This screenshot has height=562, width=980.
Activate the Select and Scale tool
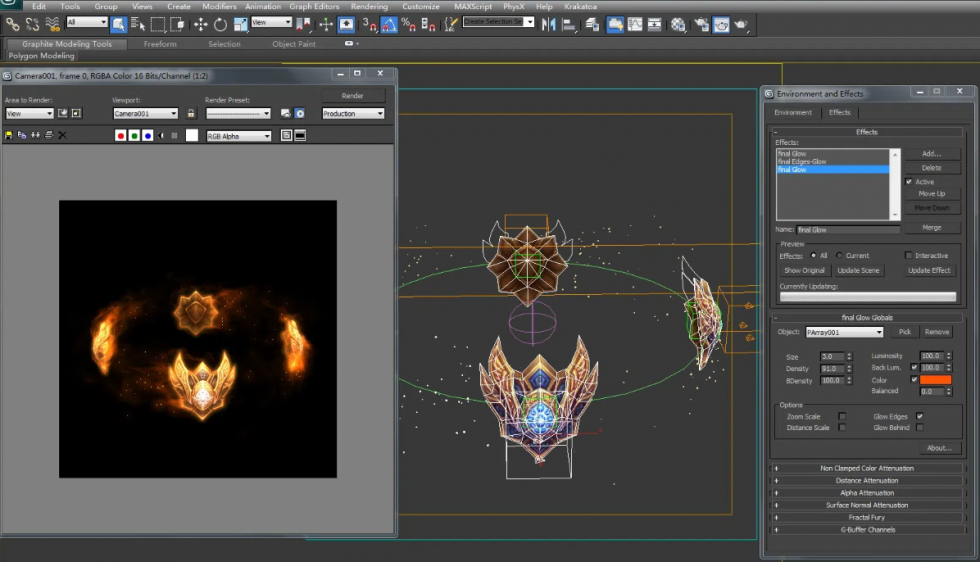(241, 24)
